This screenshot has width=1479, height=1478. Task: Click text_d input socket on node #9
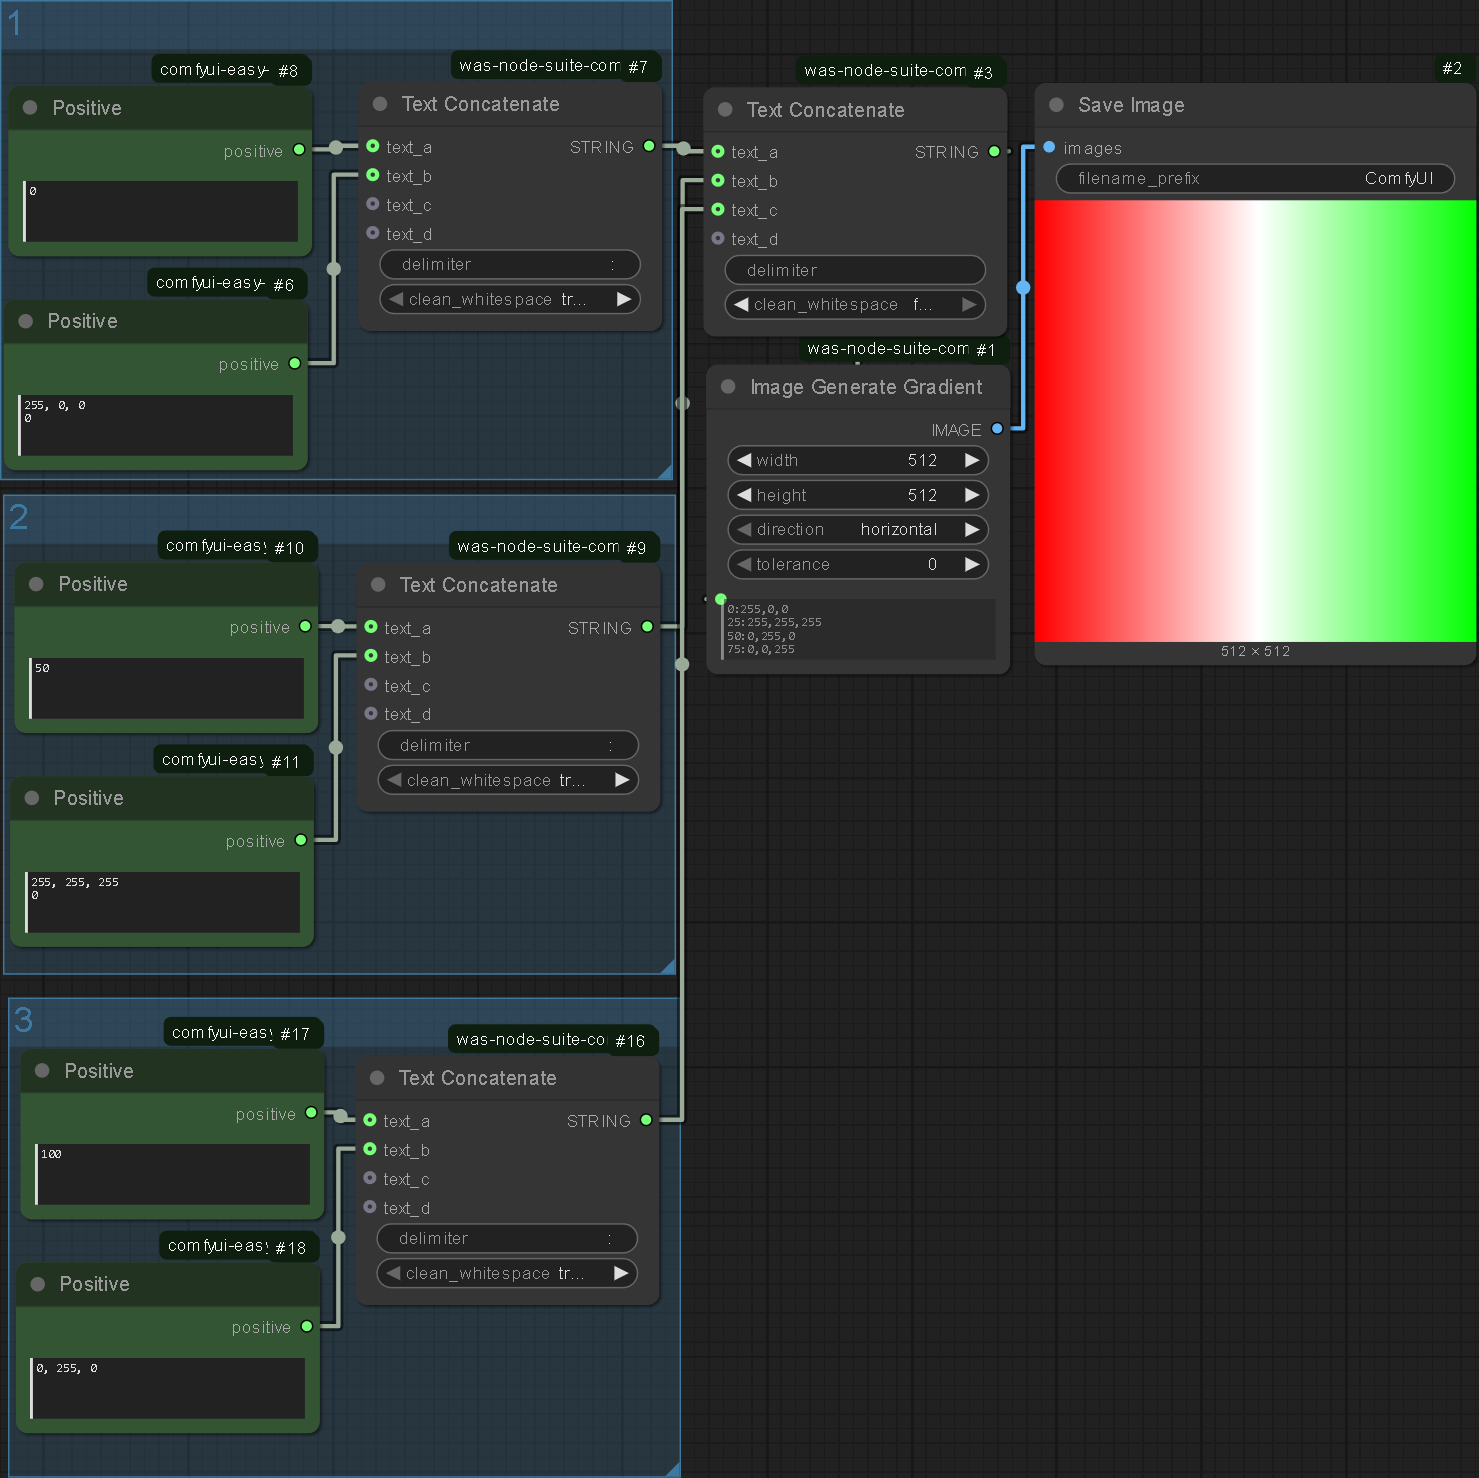click(x=371, y=714)
